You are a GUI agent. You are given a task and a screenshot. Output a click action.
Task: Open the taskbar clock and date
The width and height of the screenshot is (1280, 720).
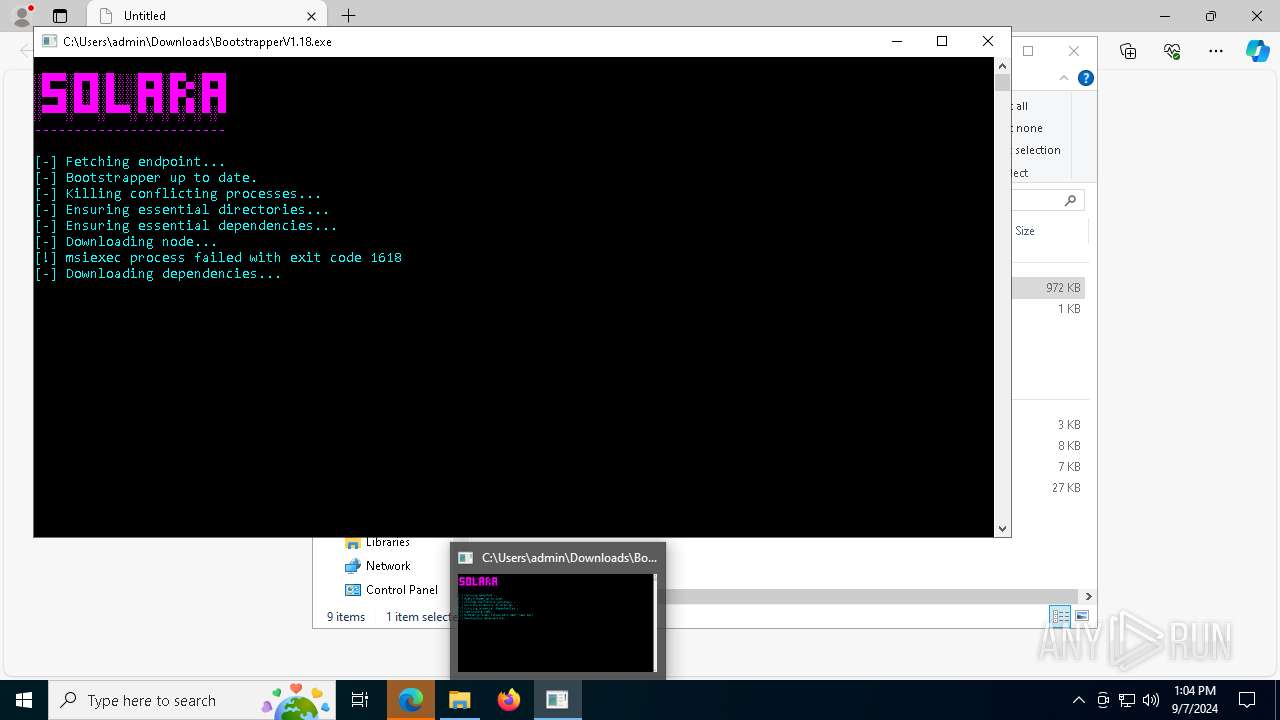1194,700
